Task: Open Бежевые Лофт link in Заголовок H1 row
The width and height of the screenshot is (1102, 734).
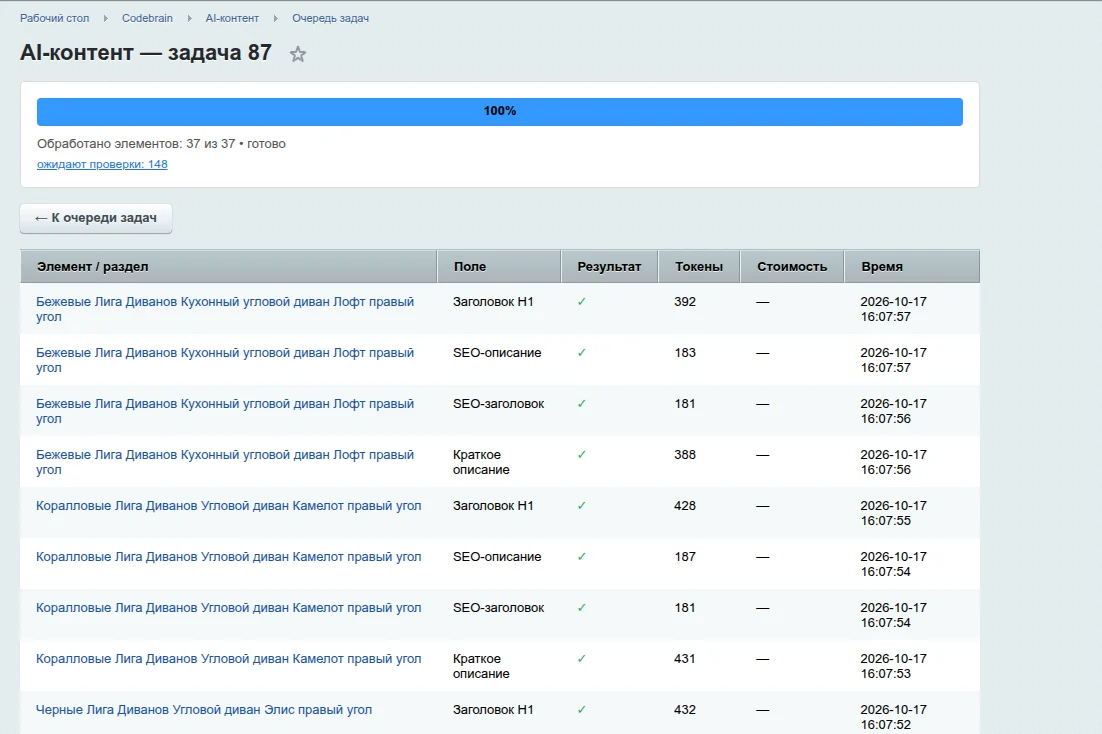Action: [x=225, y=309]
